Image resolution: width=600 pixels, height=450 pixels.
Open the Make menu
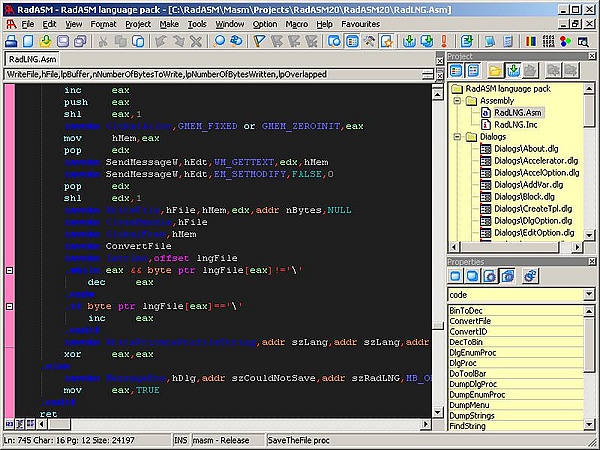(x=169, y=22)
